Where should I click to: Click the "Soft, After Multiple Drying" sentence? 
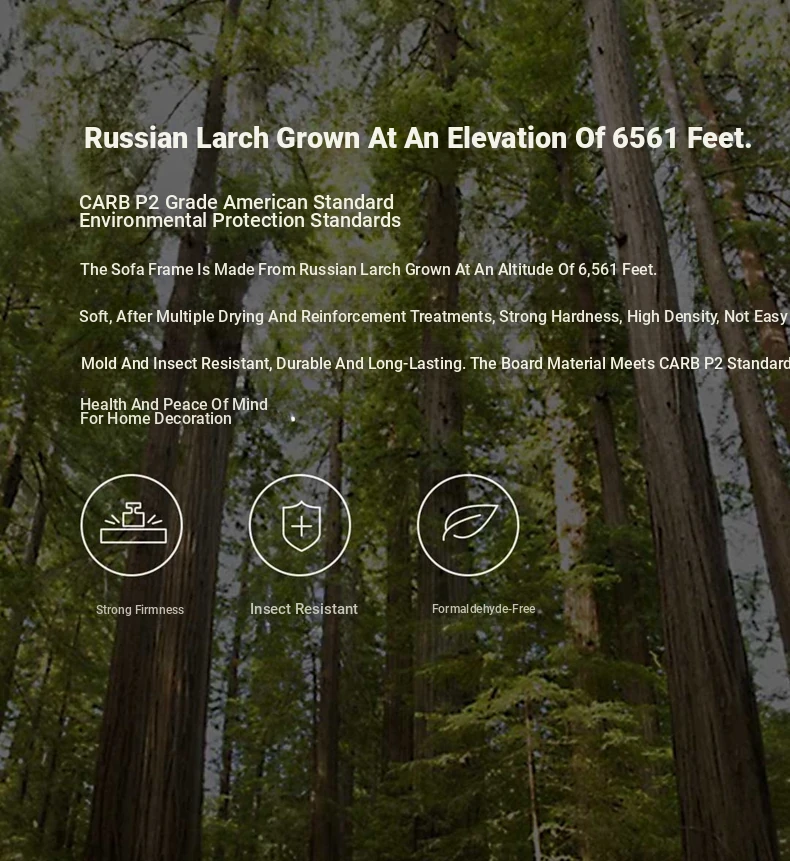coord(434,317)
